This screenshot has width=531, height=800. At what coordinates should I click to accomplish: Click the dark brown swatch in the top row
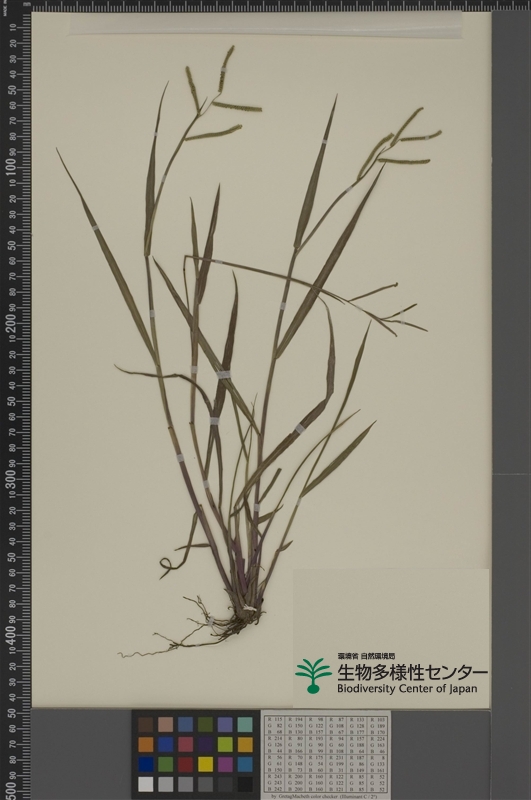(x=145, y=724)
